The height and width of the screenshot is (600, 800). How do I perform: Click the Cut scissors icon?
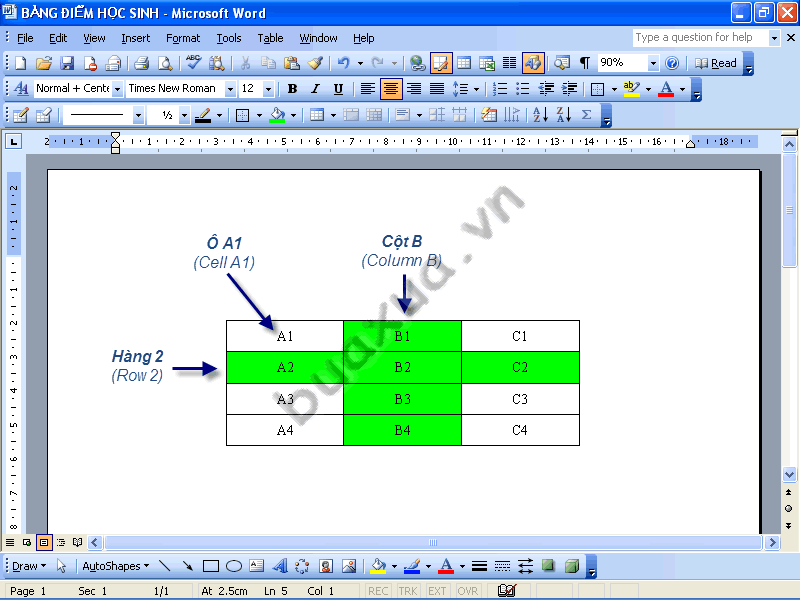coord(245,63)
